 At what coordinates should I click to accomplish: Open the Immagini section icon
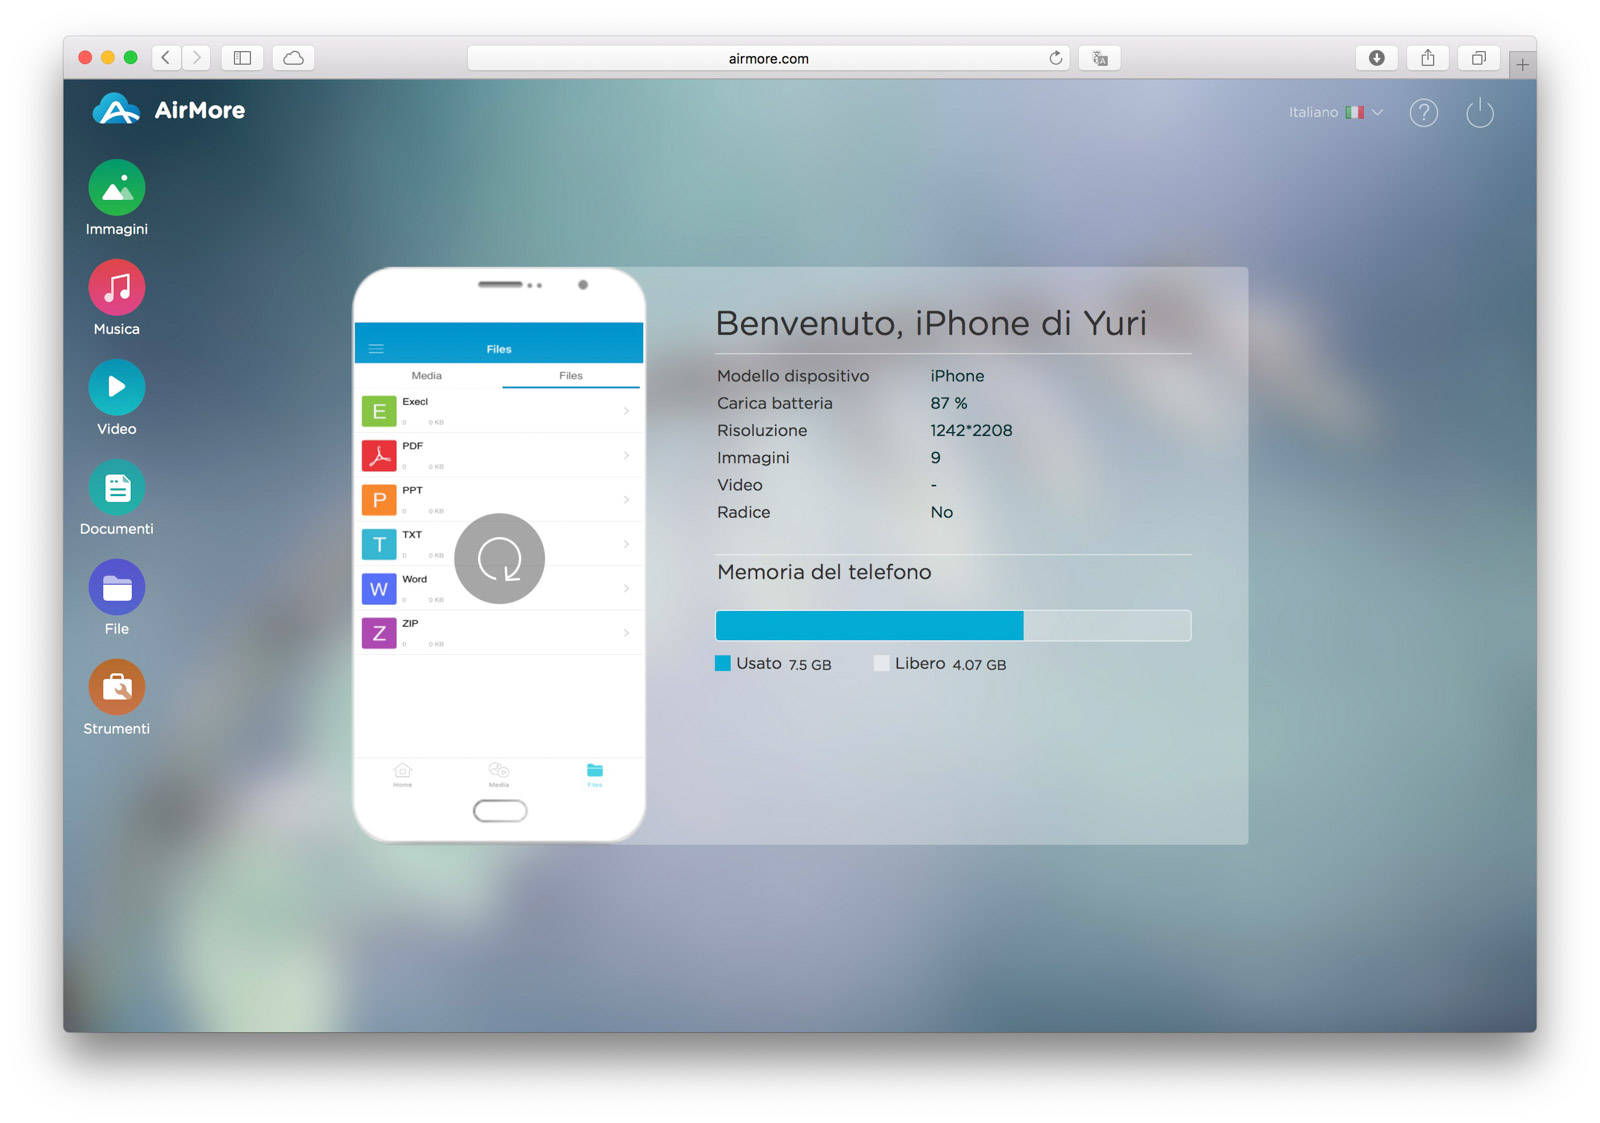tap(117, 188)
